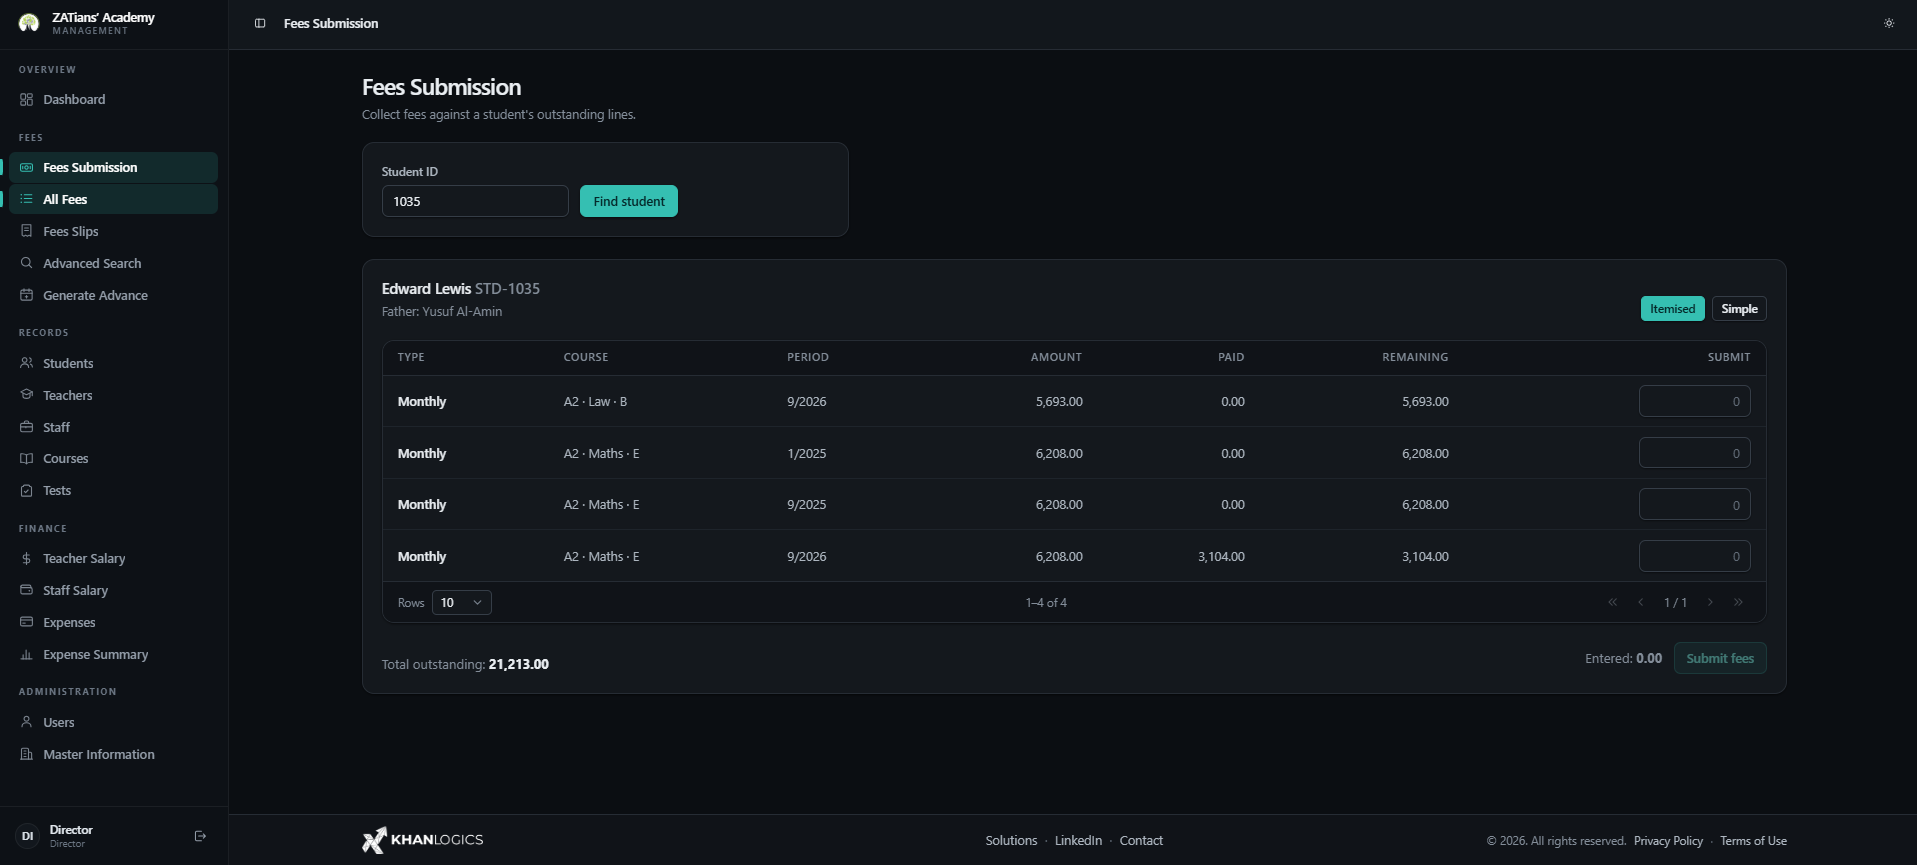
Task: Open the Solutions footer link
Action: click(x=1011, y=840)
